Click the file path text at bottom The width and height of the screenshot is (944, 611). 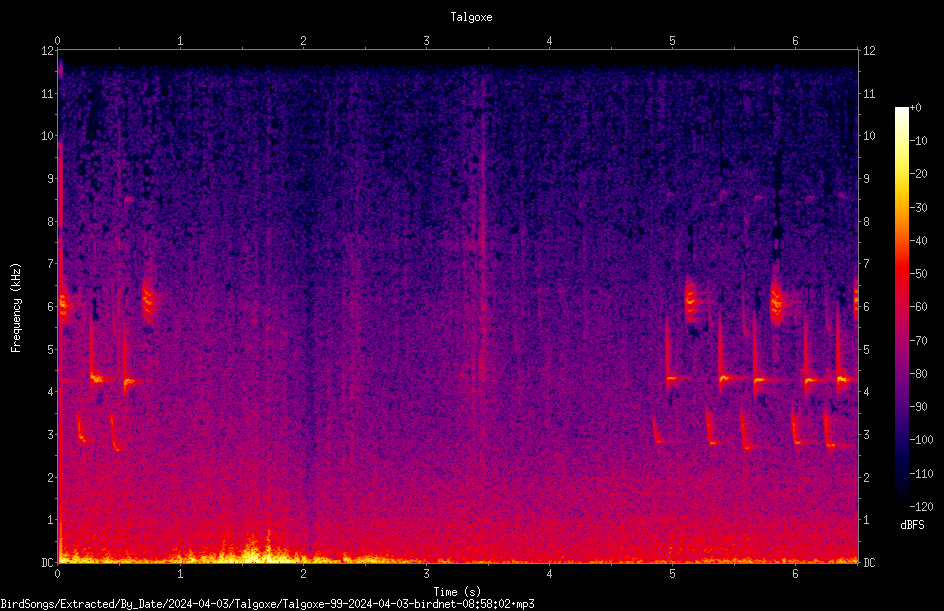pos(267,604)
